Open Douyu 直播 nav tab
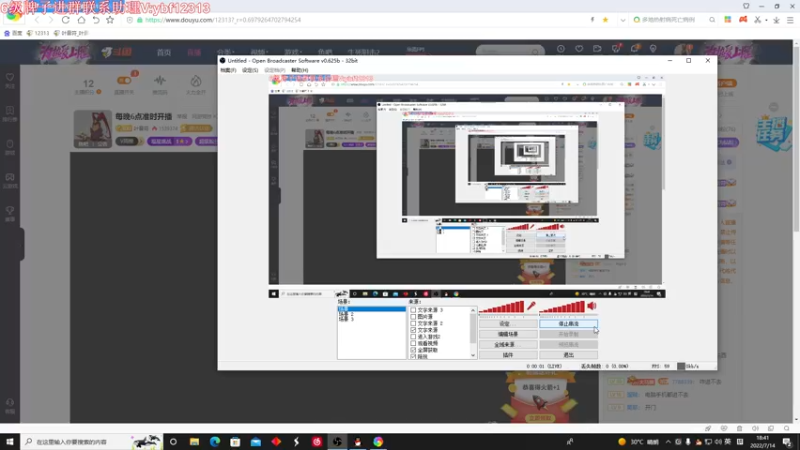 (x=194, y=52)
